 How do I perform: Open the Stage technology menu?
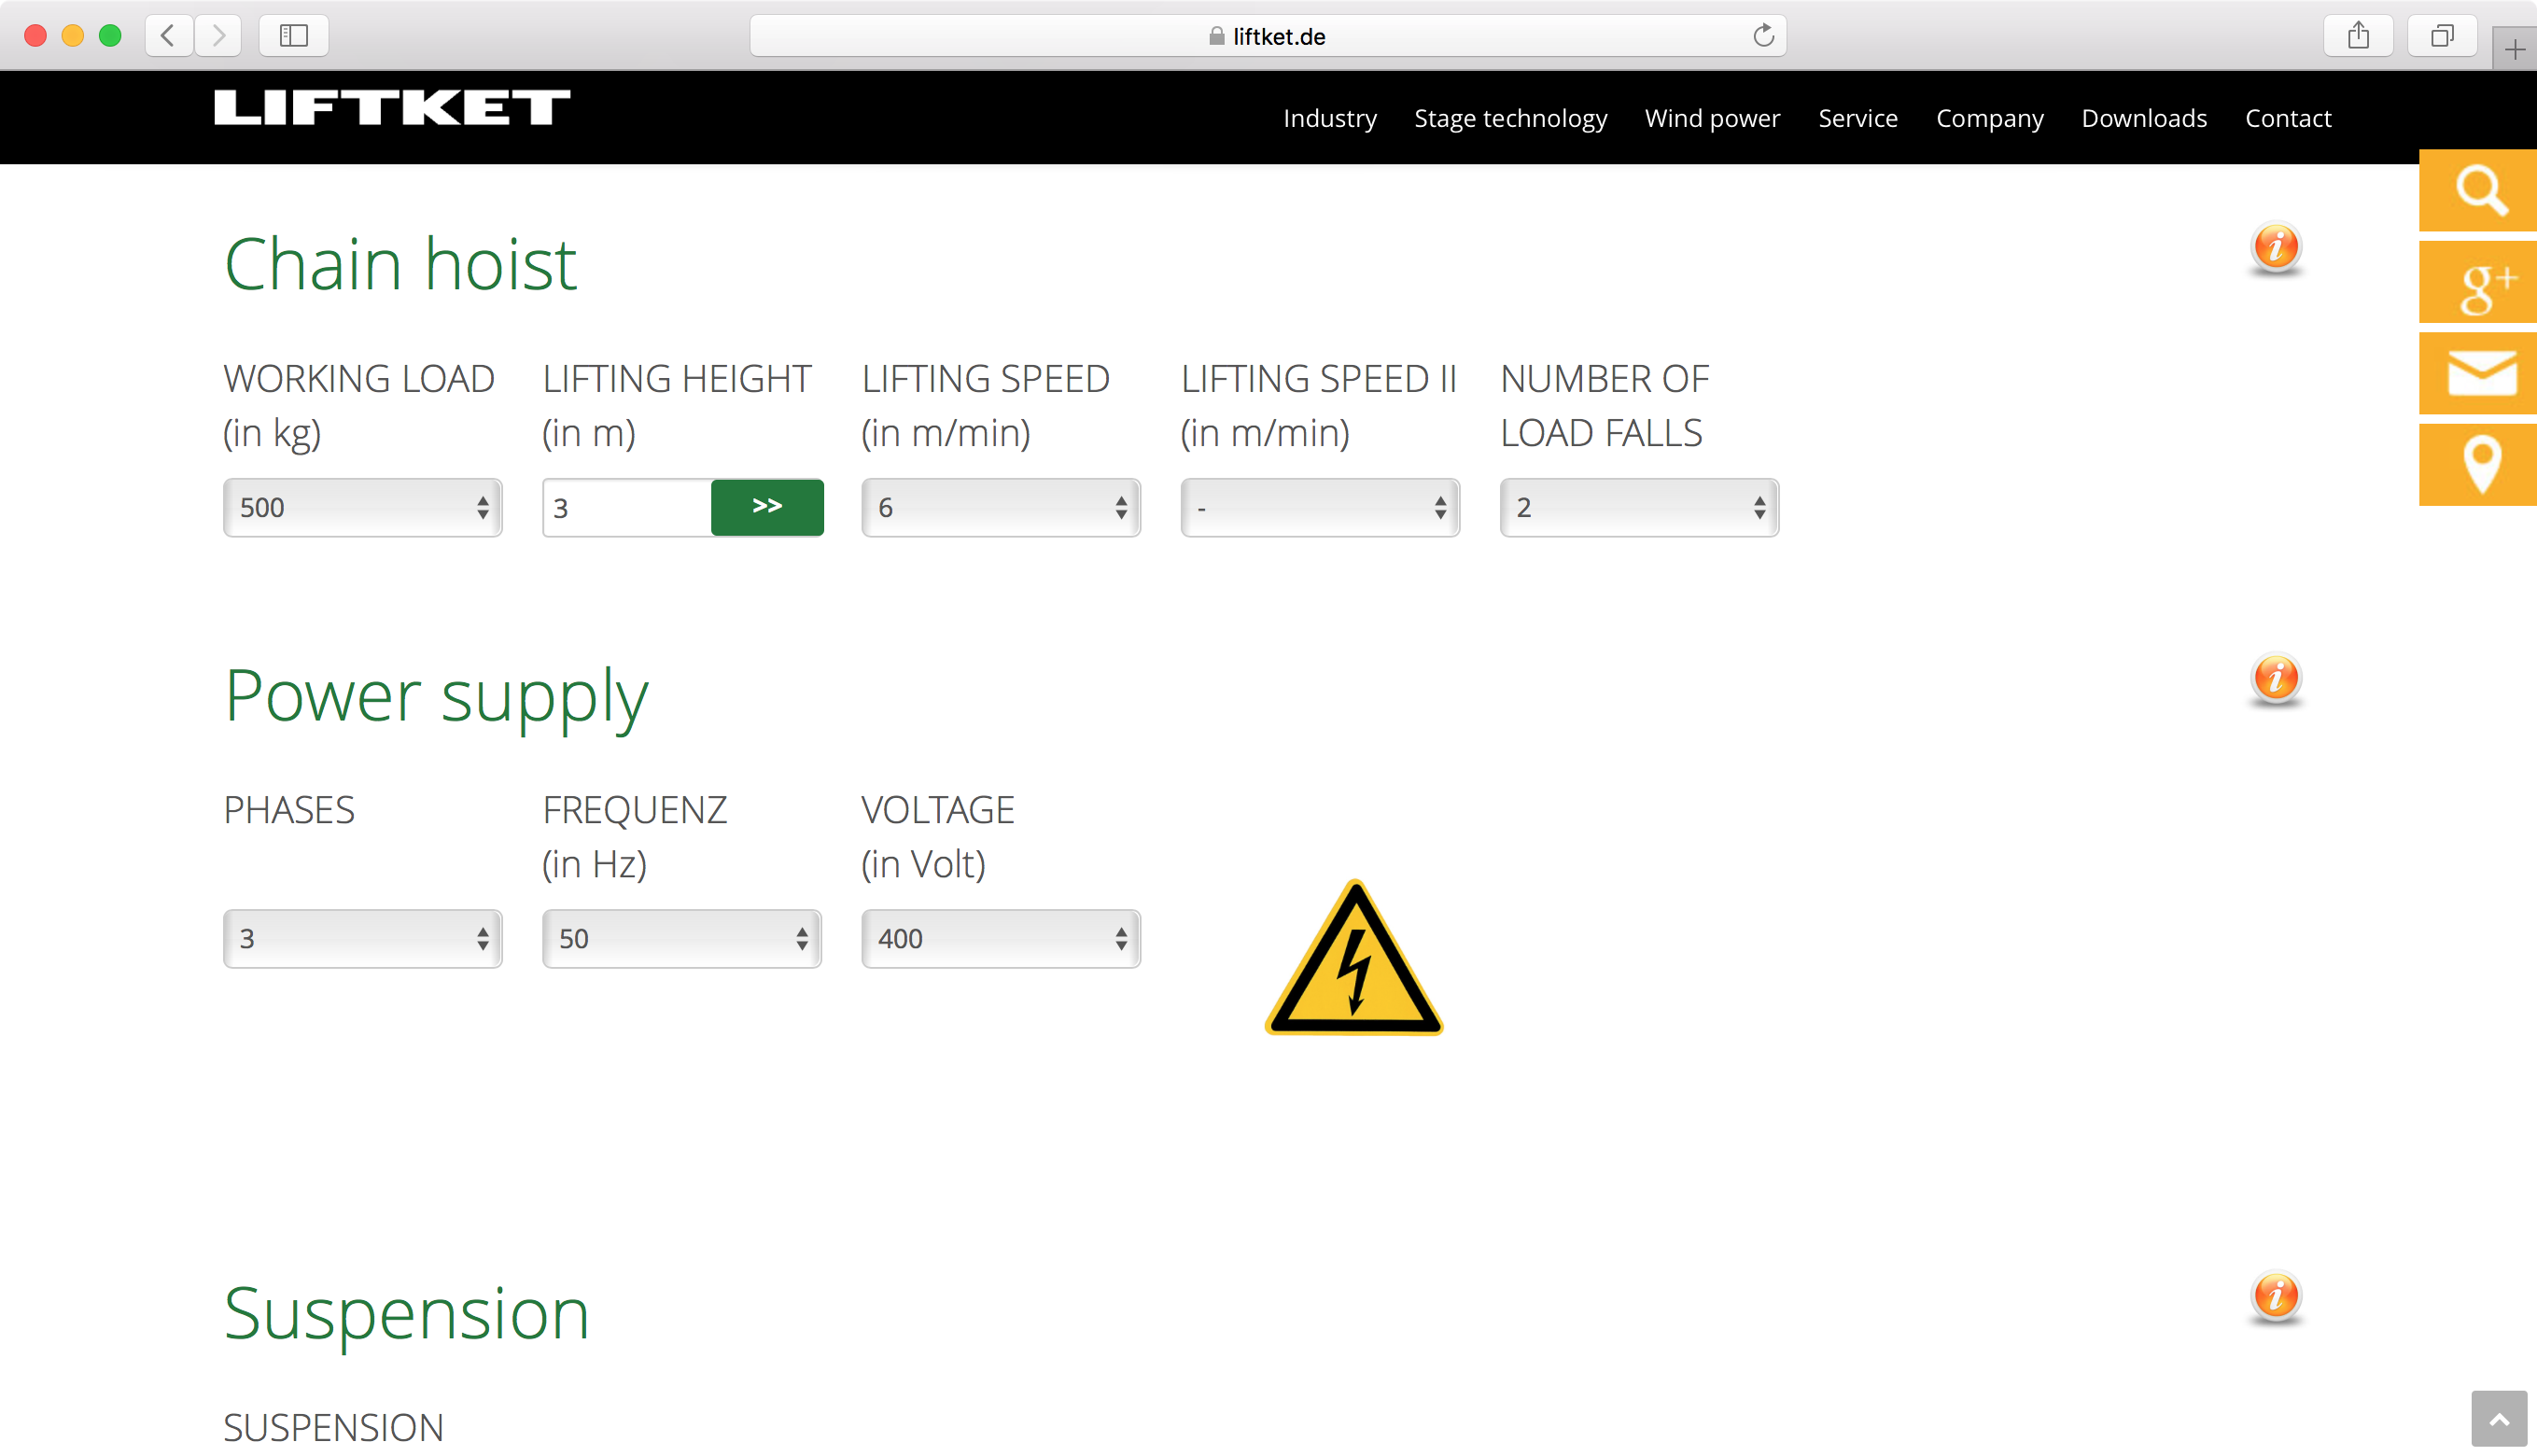[x=1510, y=118]
